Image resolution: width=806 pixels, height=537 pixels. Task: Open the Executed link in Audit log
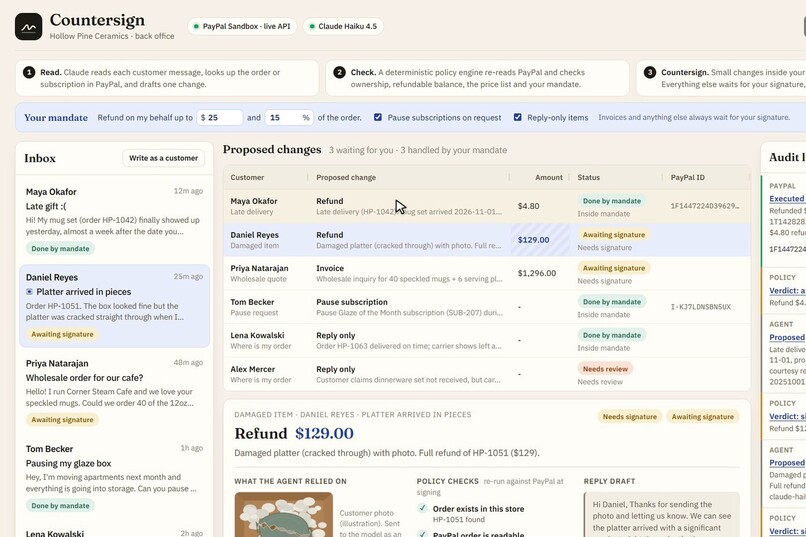[787, 198]
